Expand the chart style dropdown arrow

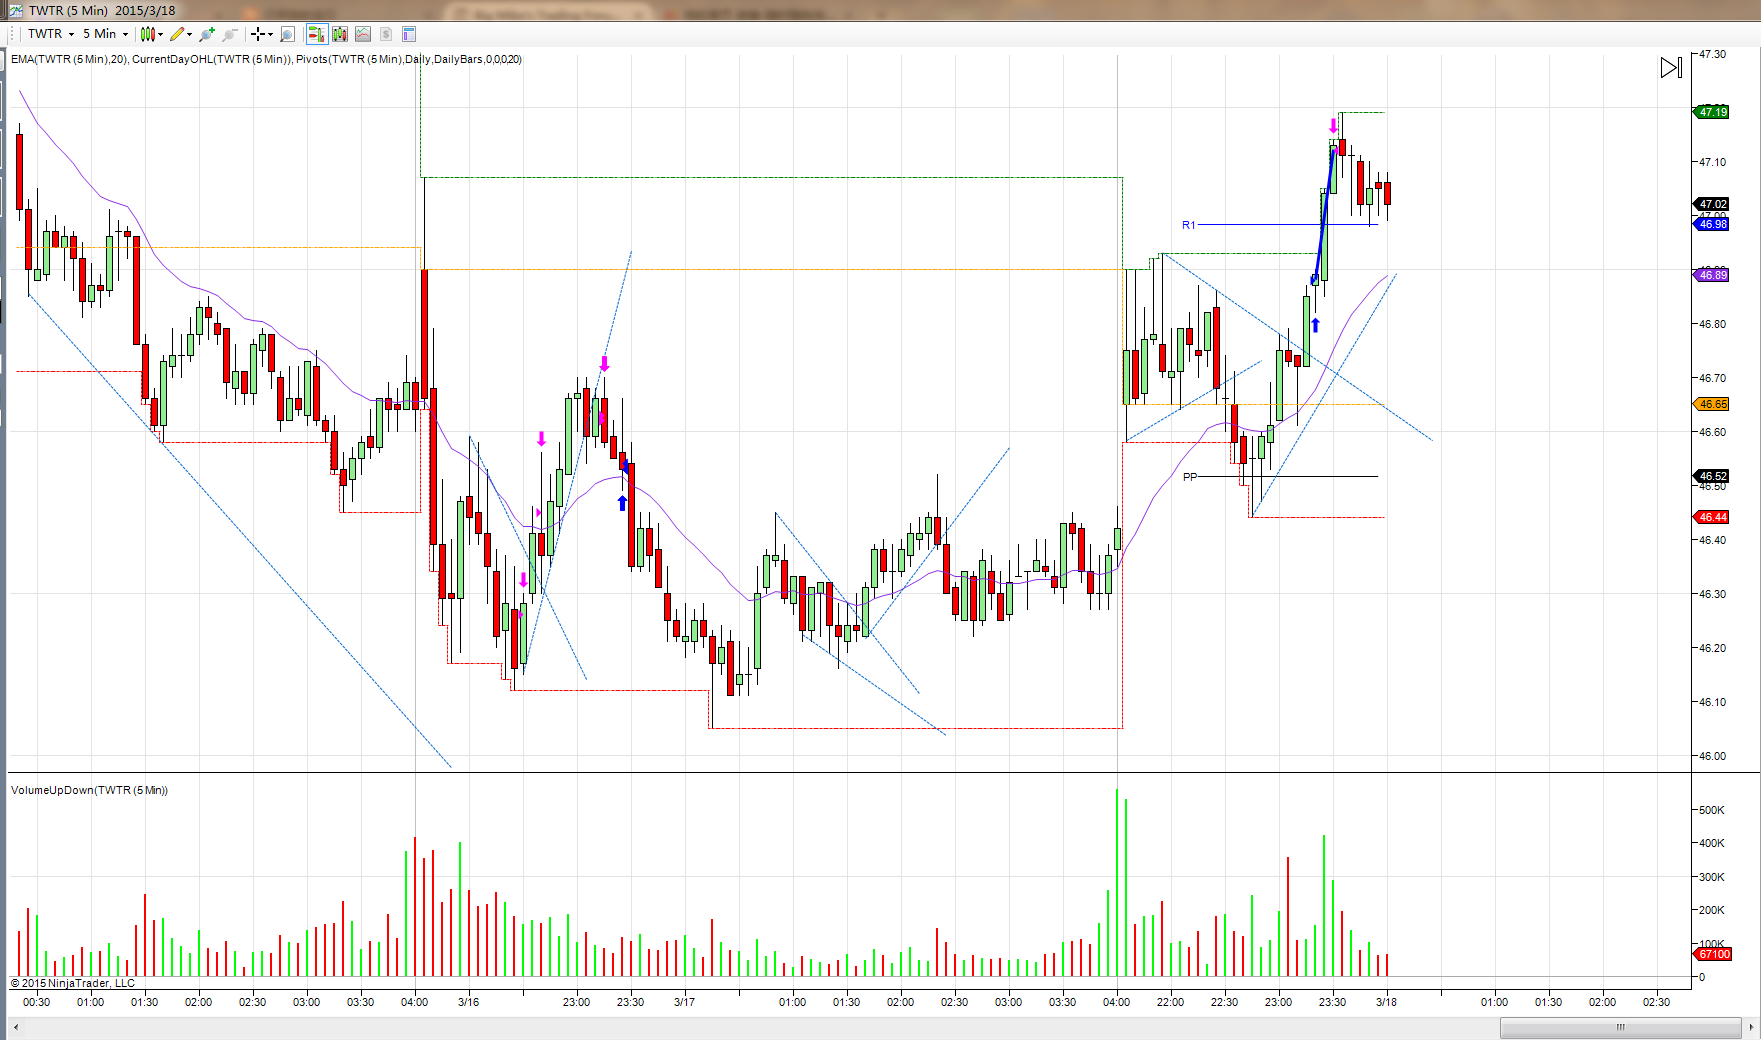click(x=160, y=34)
